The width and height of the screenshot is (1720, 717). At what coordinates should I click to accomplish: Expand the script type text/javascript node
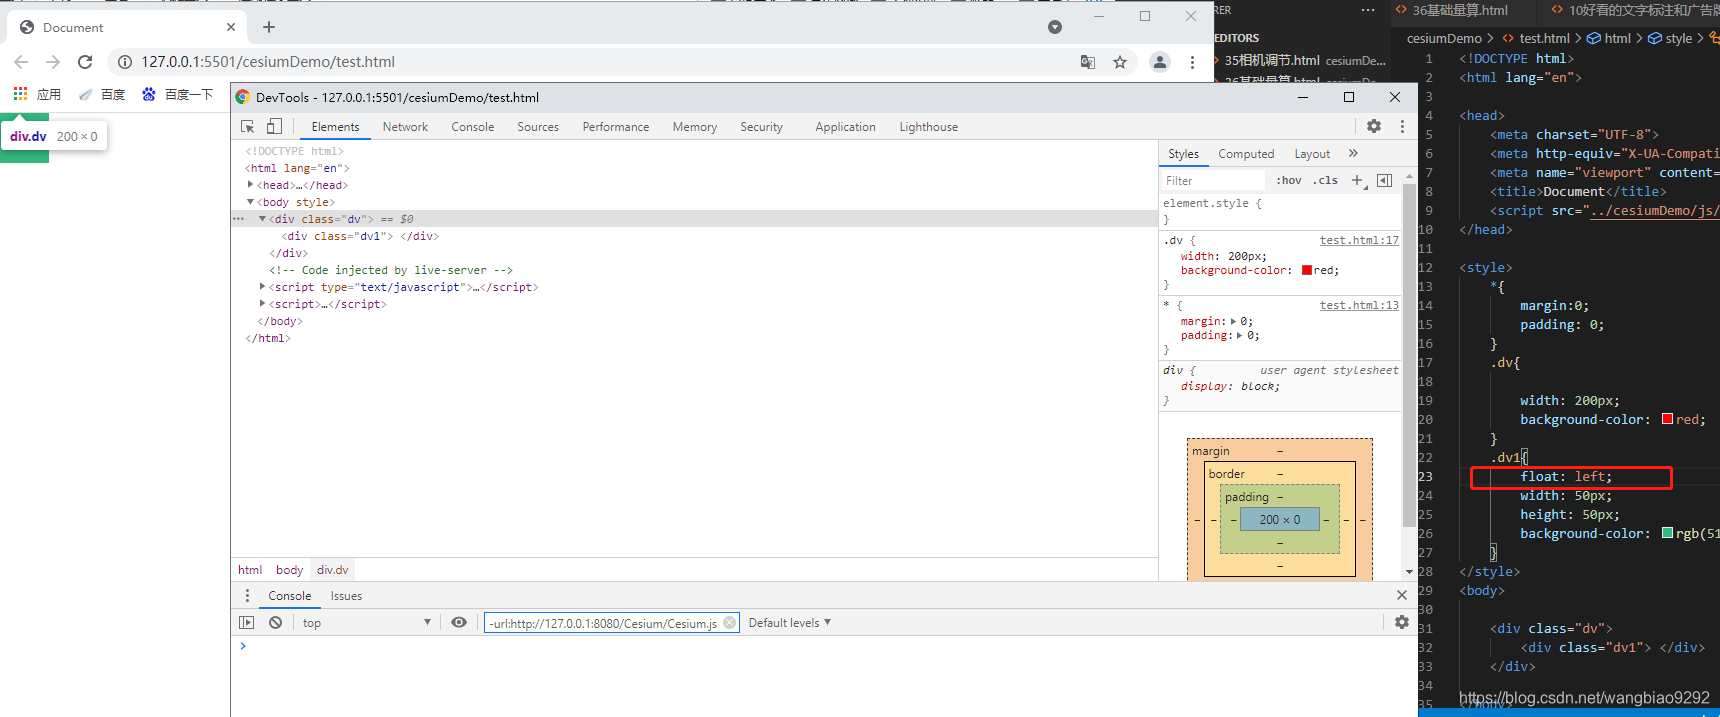[262, 287]
